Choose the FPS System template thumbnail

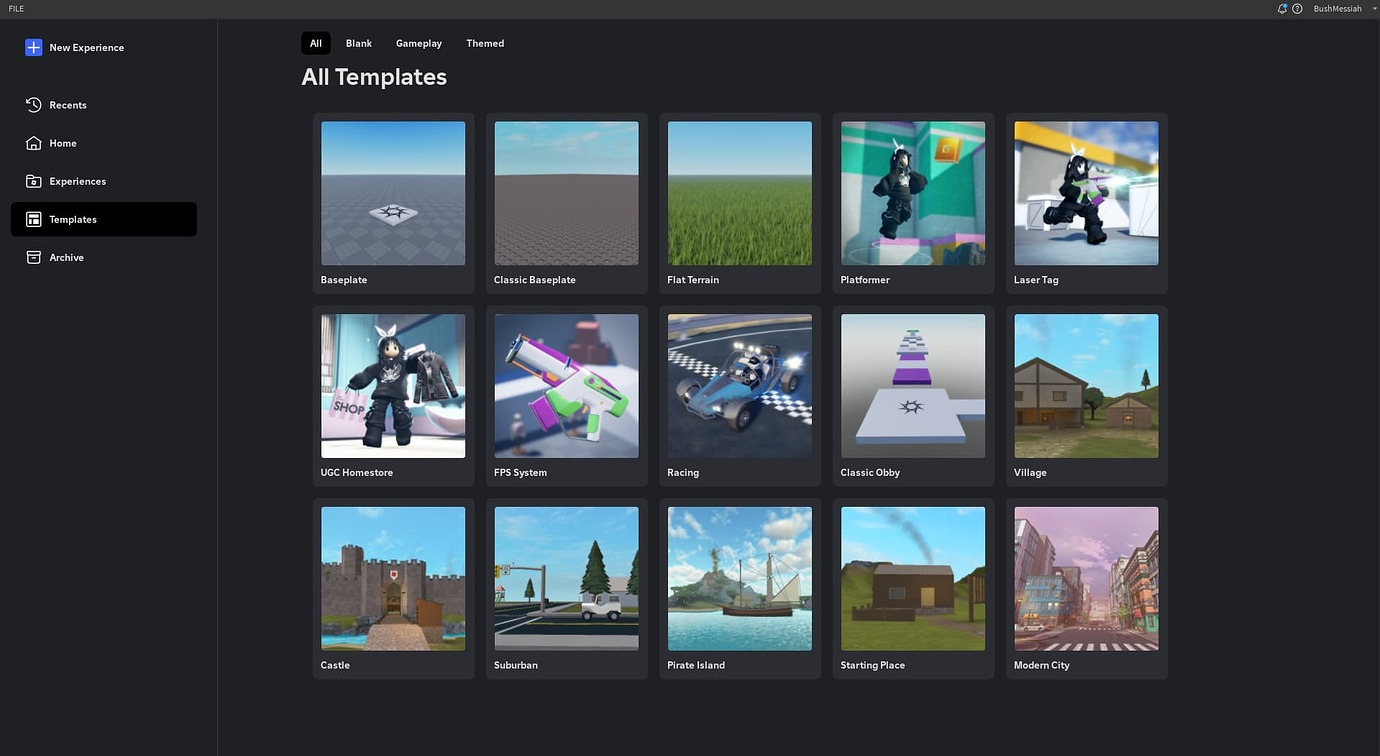point(566,386)
